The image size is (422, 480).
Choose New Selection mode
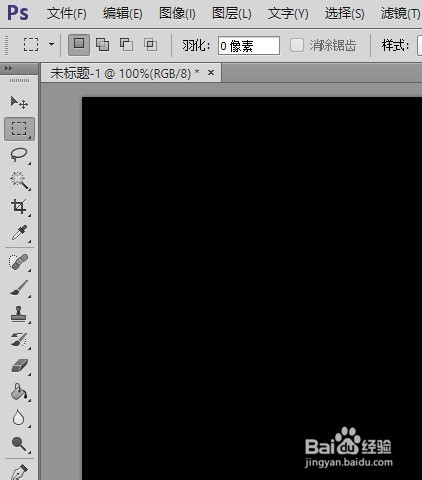(x=79, y=44)
